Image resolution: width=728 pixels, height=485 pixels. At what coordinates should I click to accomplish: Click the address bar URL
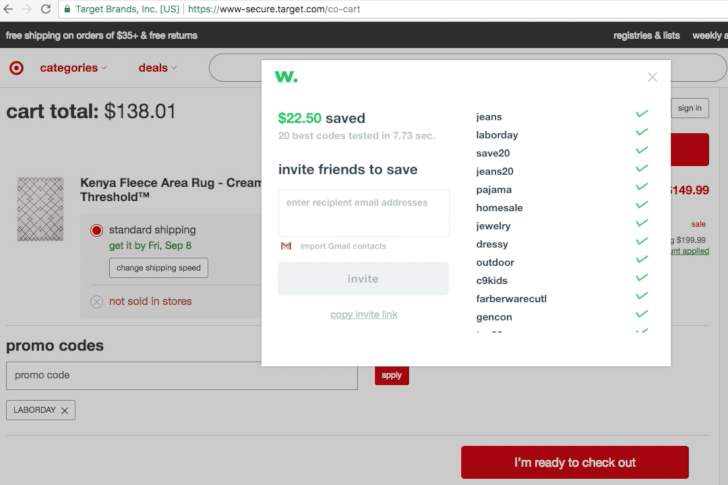pos(274,9)
